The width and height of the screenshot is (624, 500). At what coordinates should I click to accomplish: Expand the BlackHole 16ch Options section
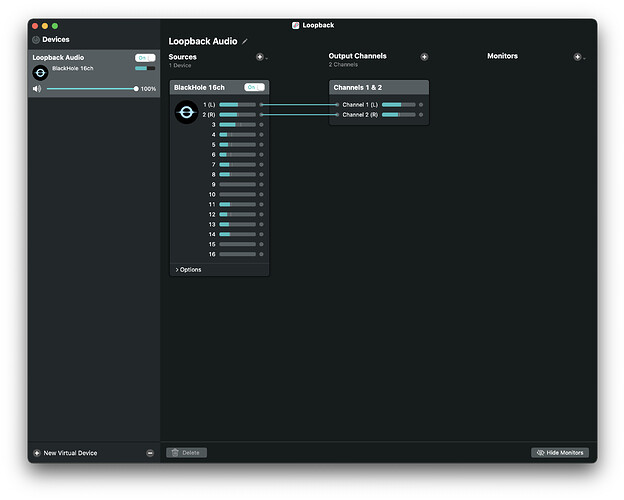[x=188, y=270]
